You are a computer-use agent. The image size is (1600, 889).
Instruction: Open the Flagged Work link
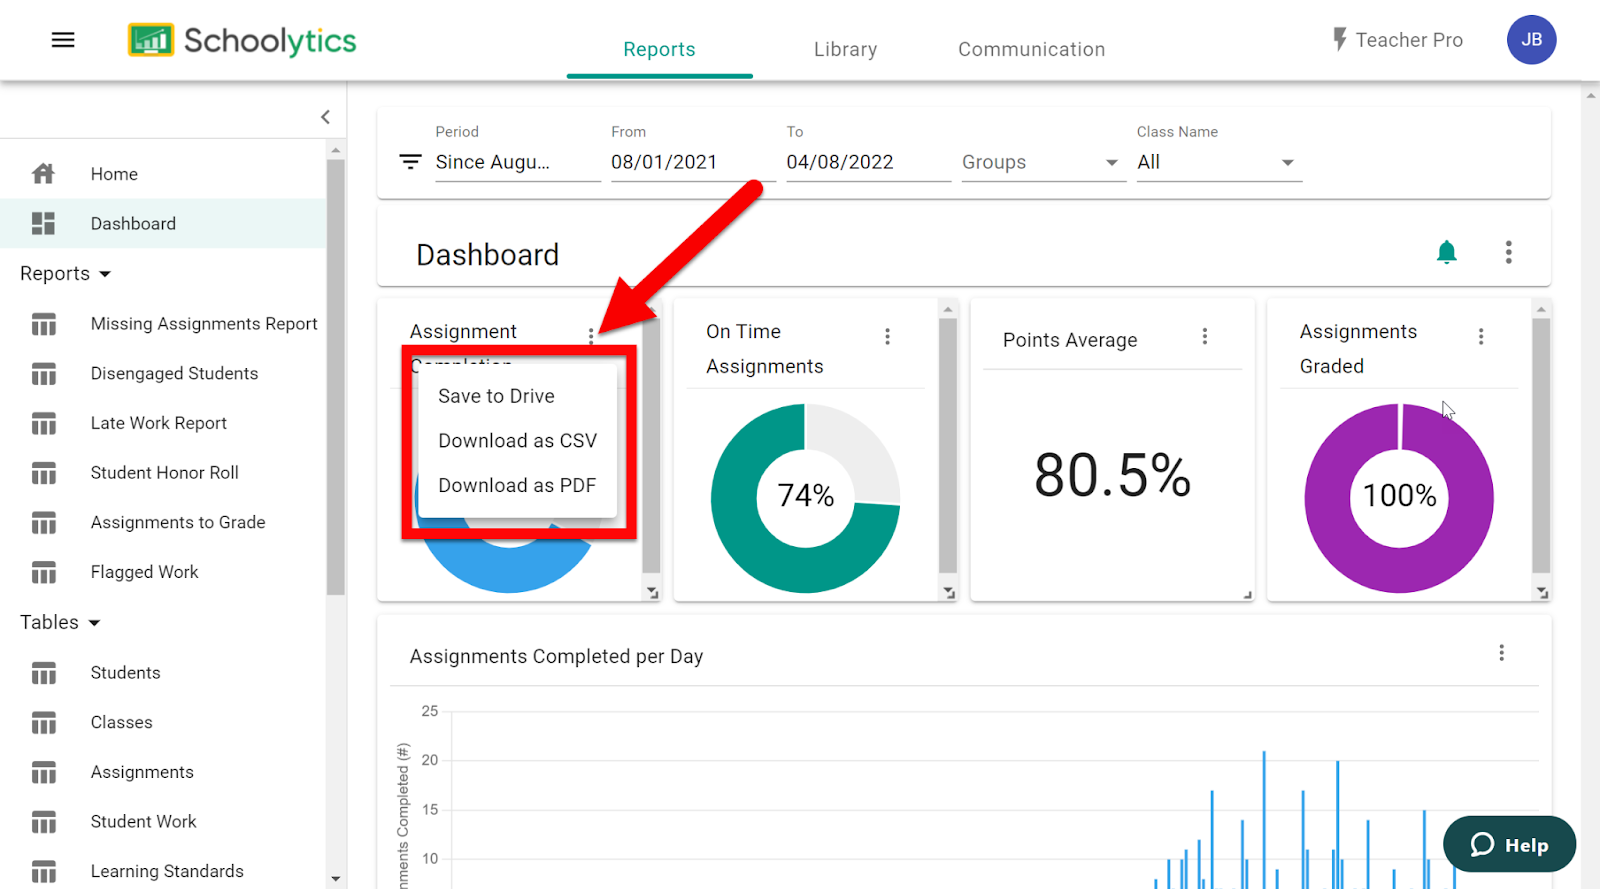click(x=144, y=572)
